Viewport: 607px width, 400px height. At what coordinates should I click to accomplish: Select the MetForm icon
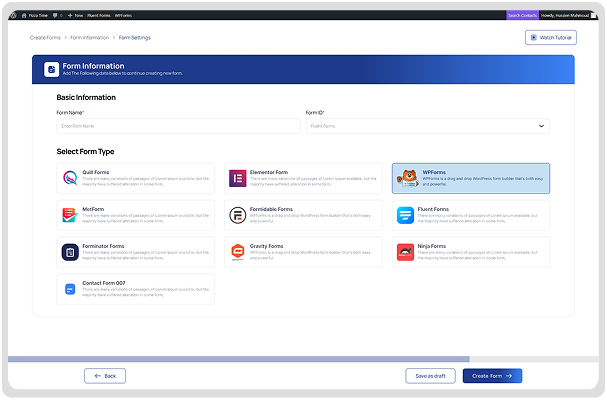click(x=70, y=215)
